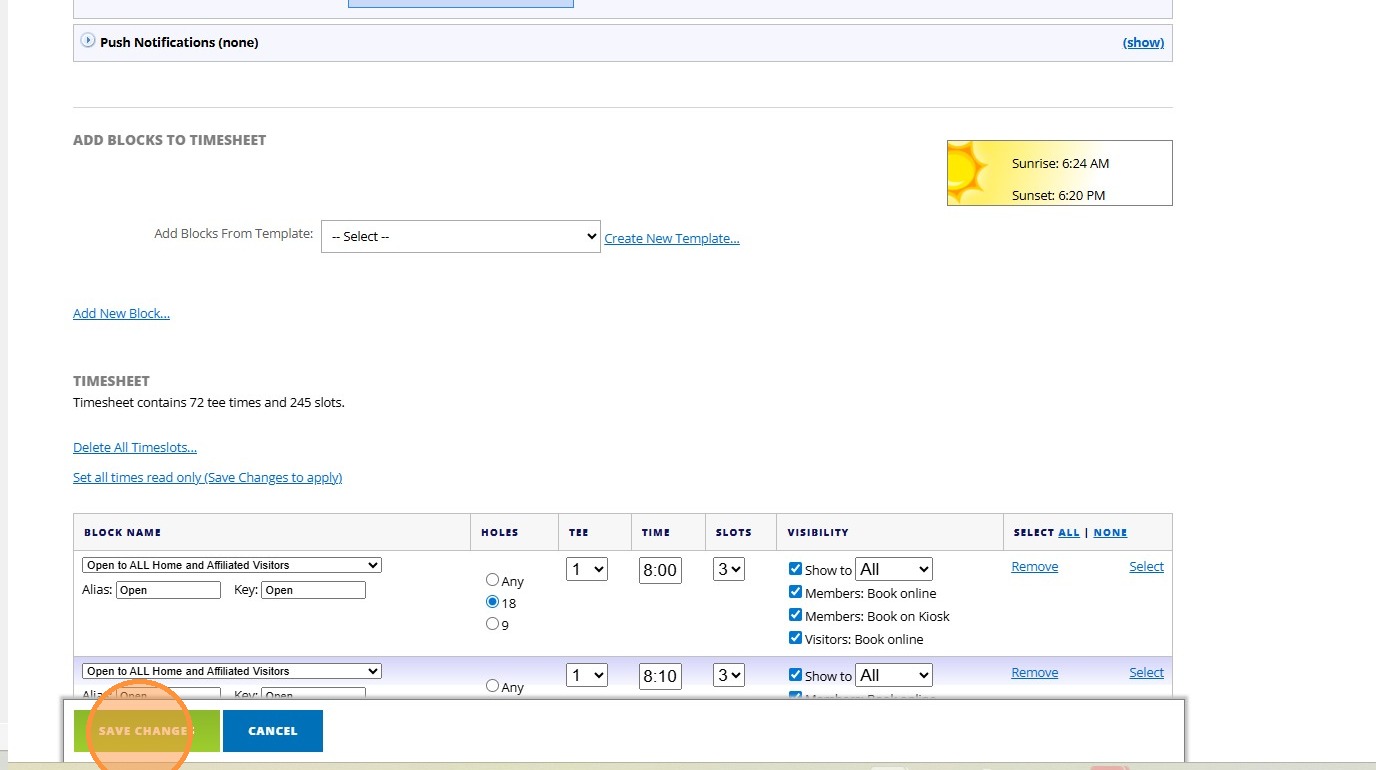Click the Key field in the 8:00 row
This screenshot has width=1376, height=770.
coord(313,590)
